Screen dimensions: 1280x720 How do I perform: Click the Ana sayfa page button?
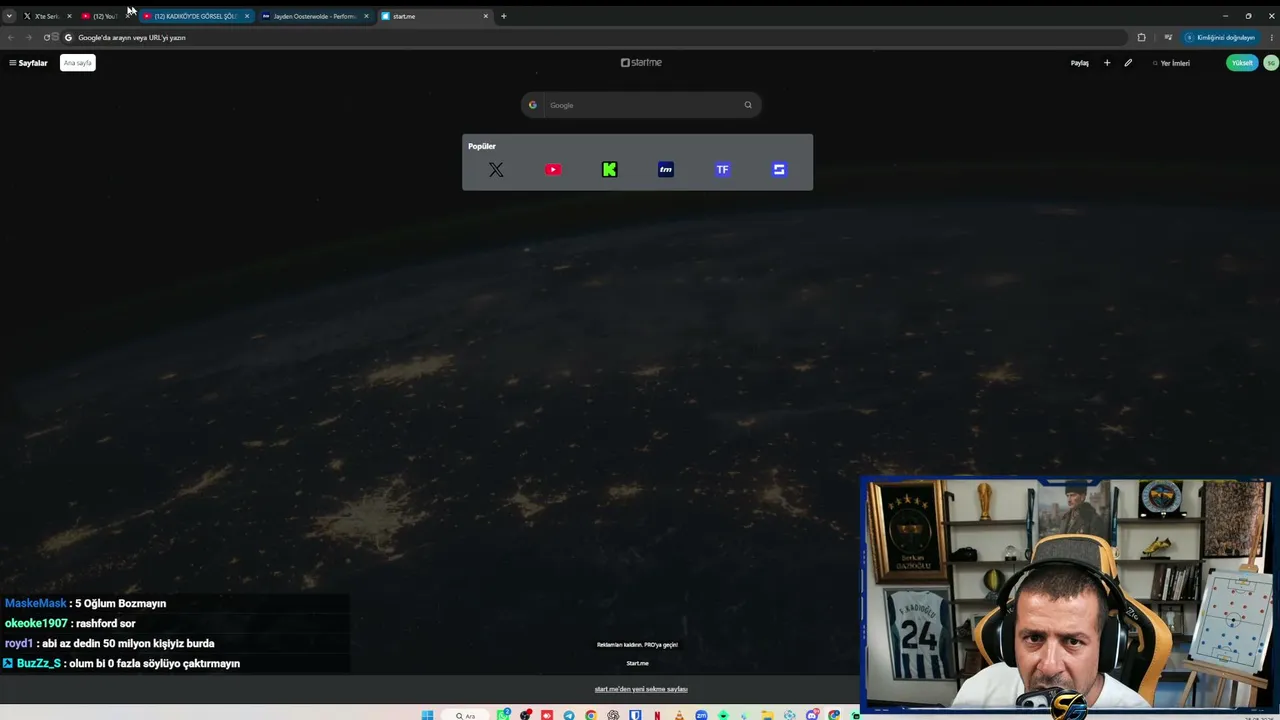click(x=78, y=63)
